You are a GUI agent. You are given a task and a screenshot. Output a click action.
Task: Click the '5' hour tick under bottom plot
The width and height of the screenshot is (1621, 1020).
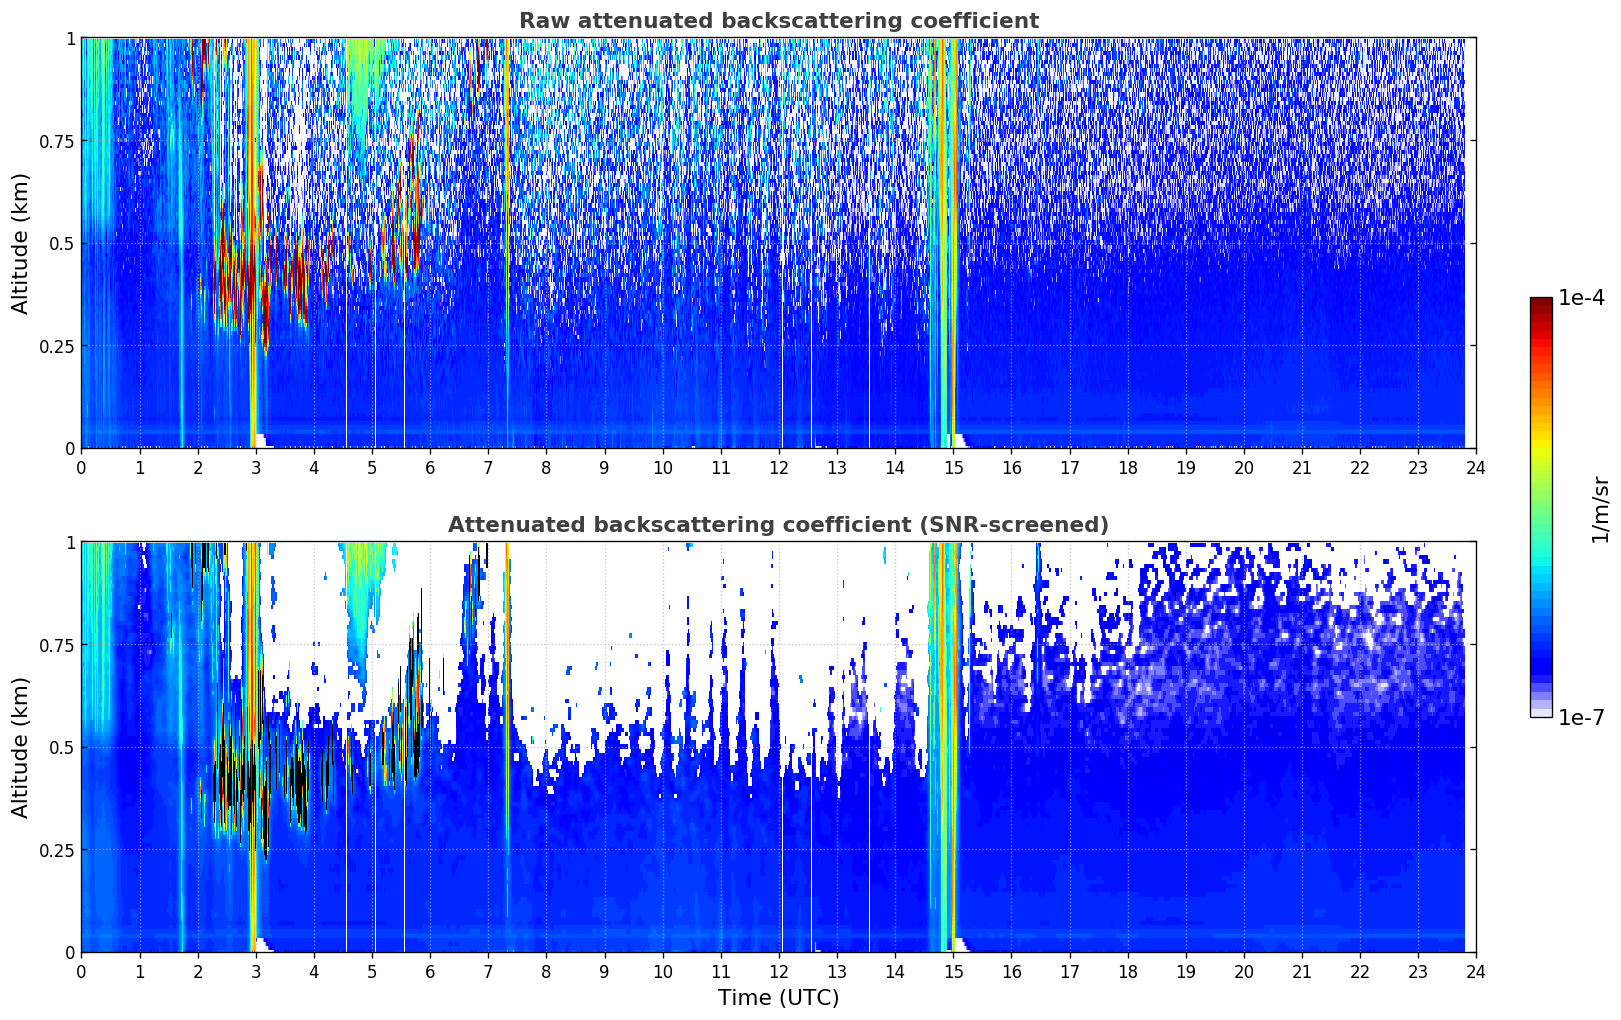[x=372, y=971]
